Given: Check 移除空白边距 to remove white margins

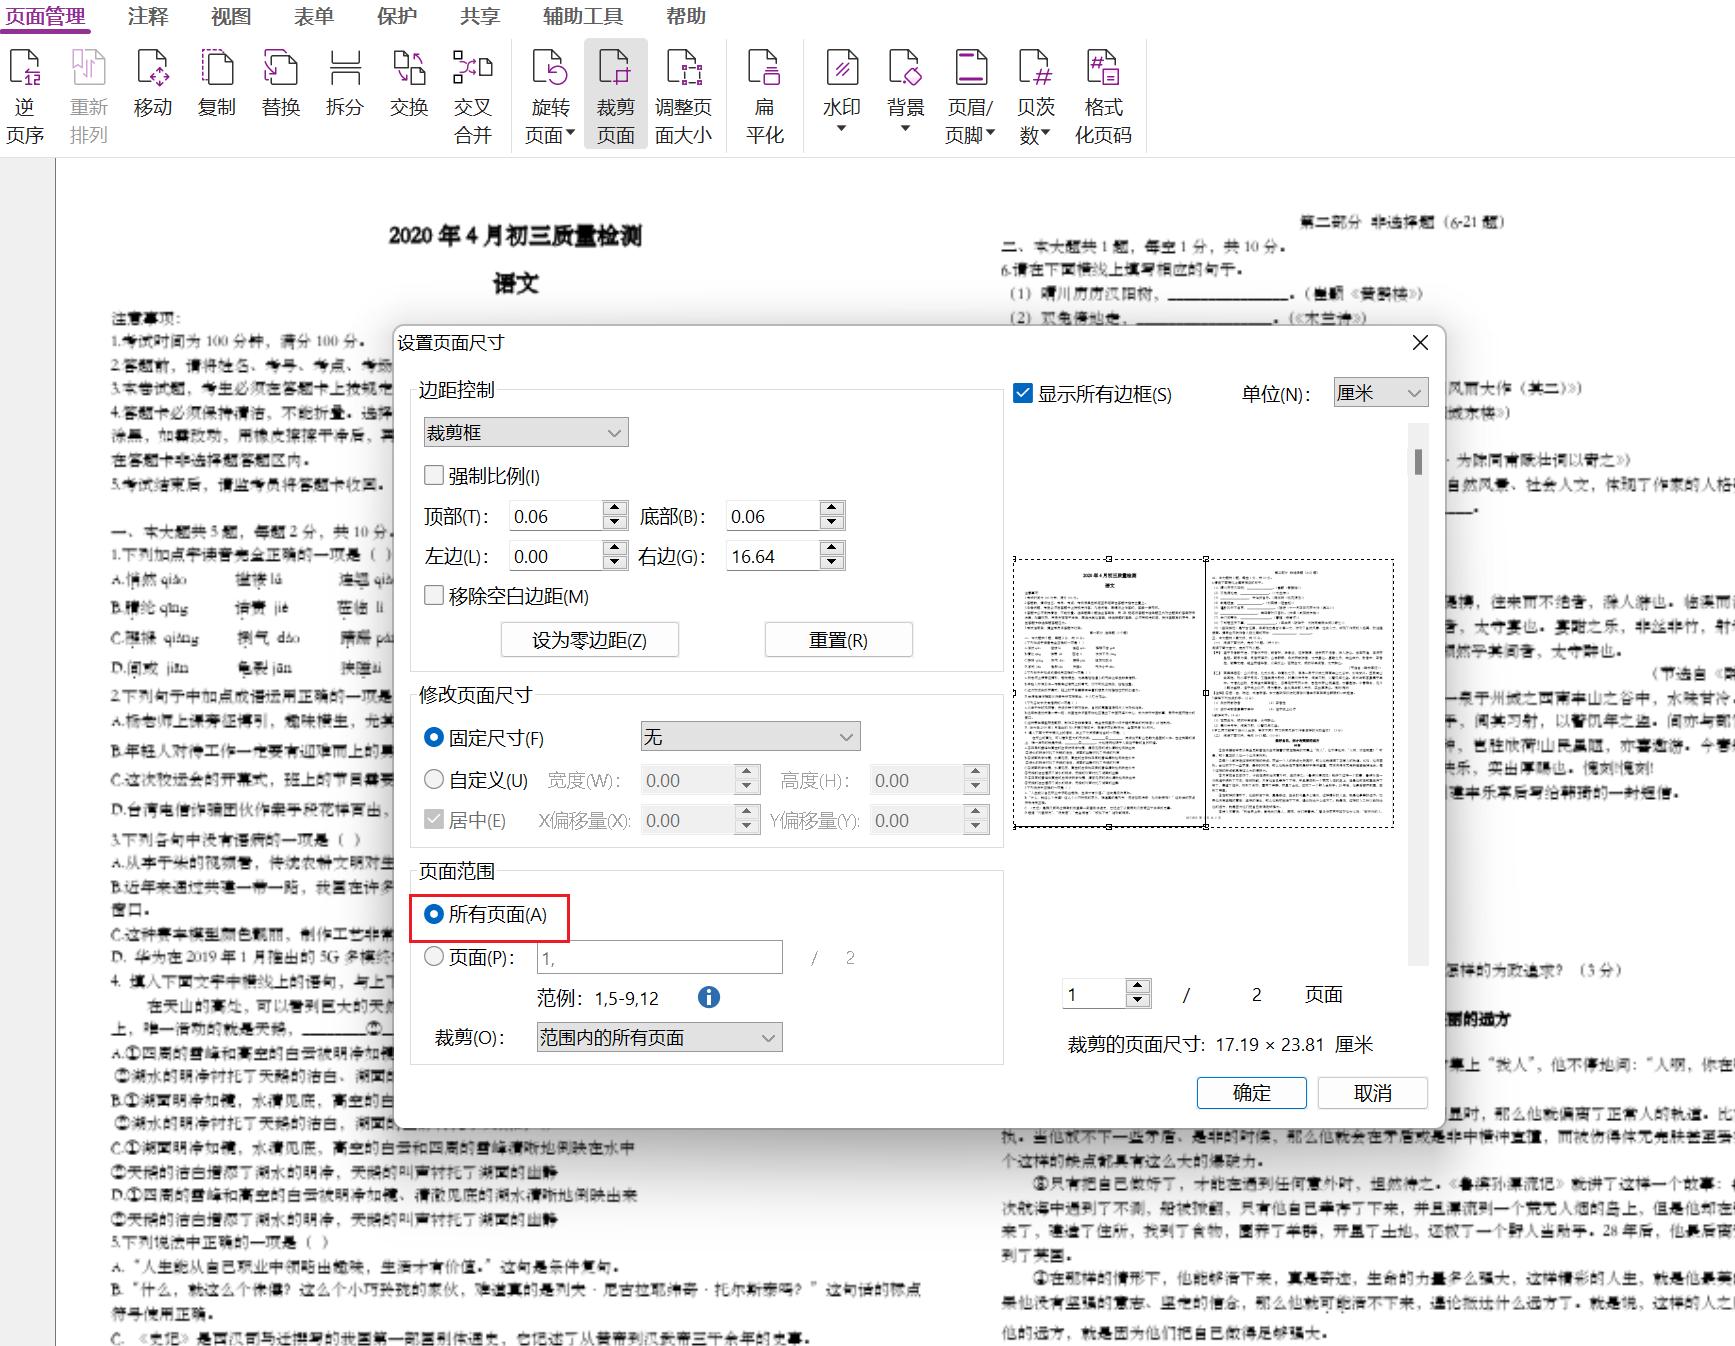Looking at the screenshot, I should (434, 595).
